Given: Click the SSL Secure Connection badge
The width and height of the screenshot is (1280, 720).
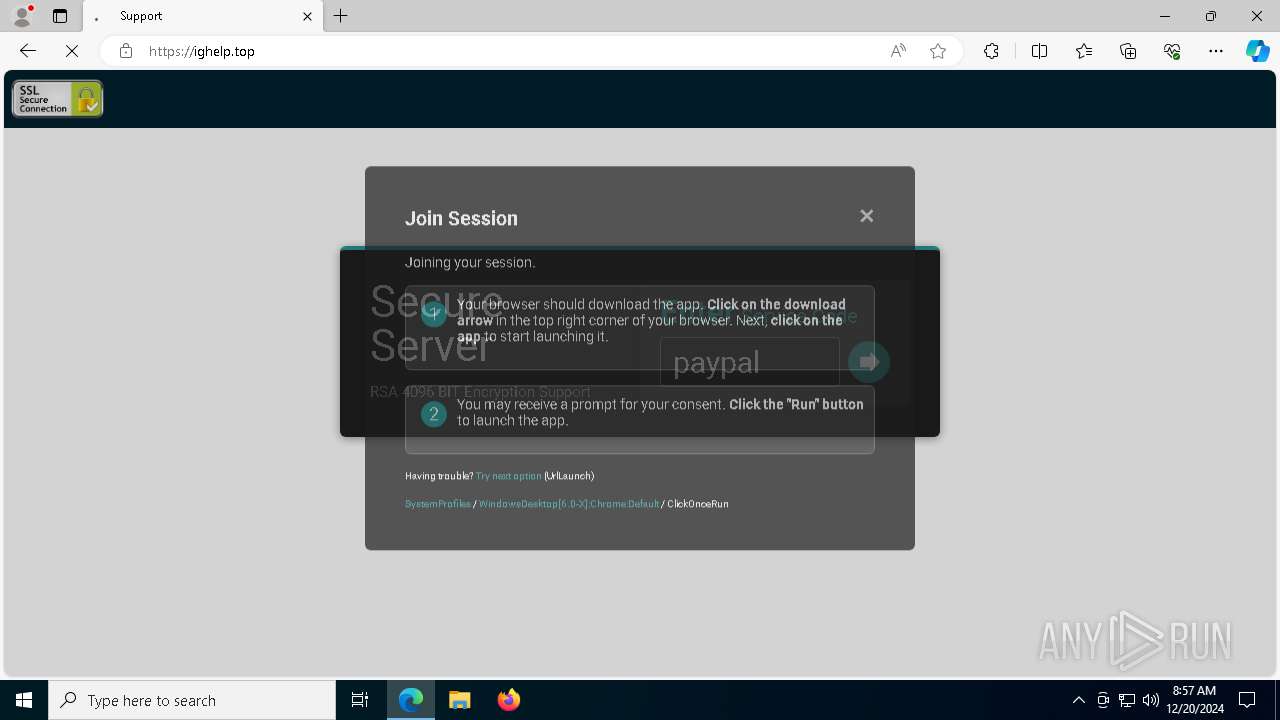Looking at the screenshot, I should (58, 99).
